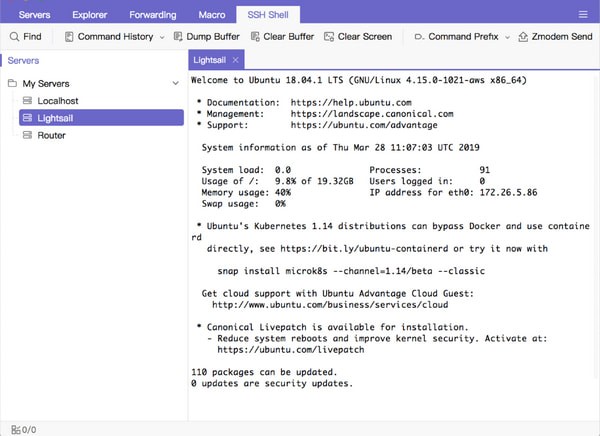
Task: Click the Welcome to Ubuntu 18.04.1 line
Action: click(359, 80)
